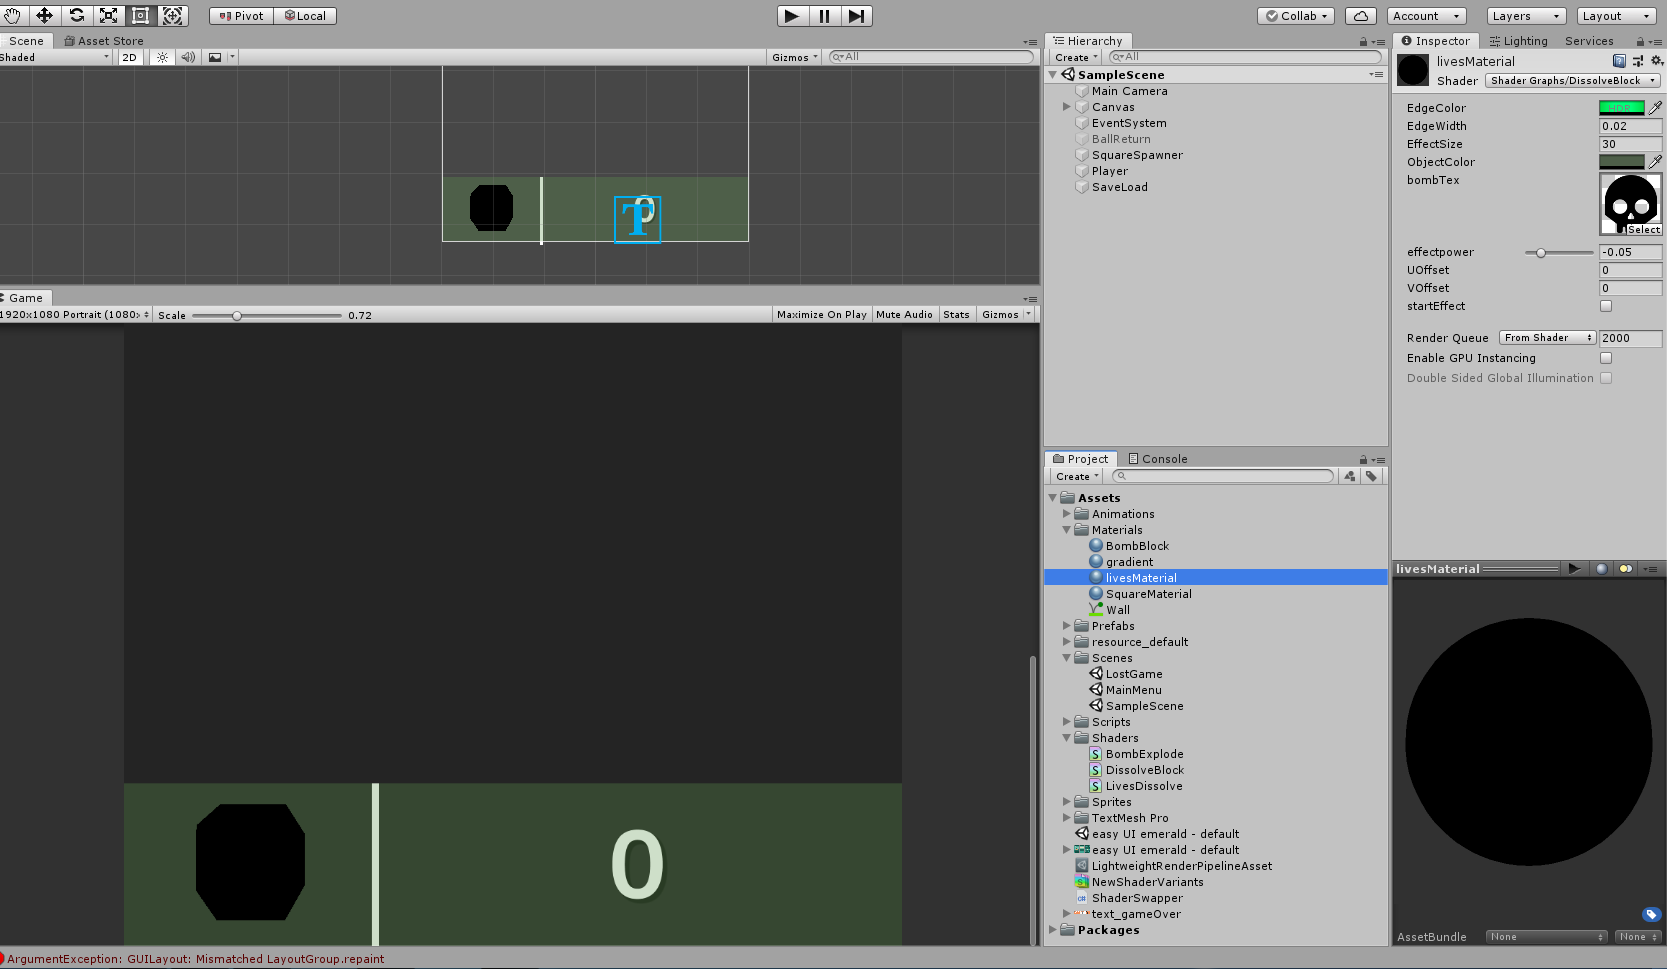Image resolution: width=1667 pixels, height=969 pixels.
Task: Open the Render Queue From Shader dropdown
Action: click(1548, 338)
